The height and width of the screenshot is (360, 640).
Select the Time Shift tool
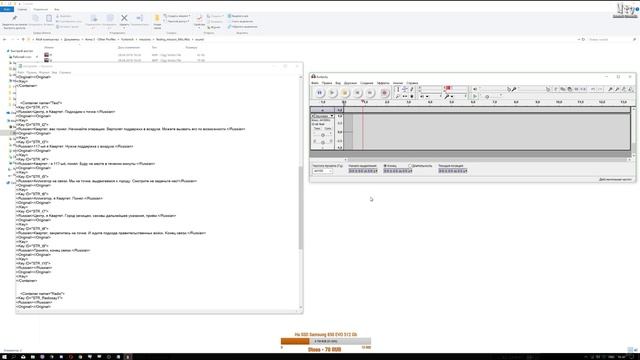tap(404, 96)
